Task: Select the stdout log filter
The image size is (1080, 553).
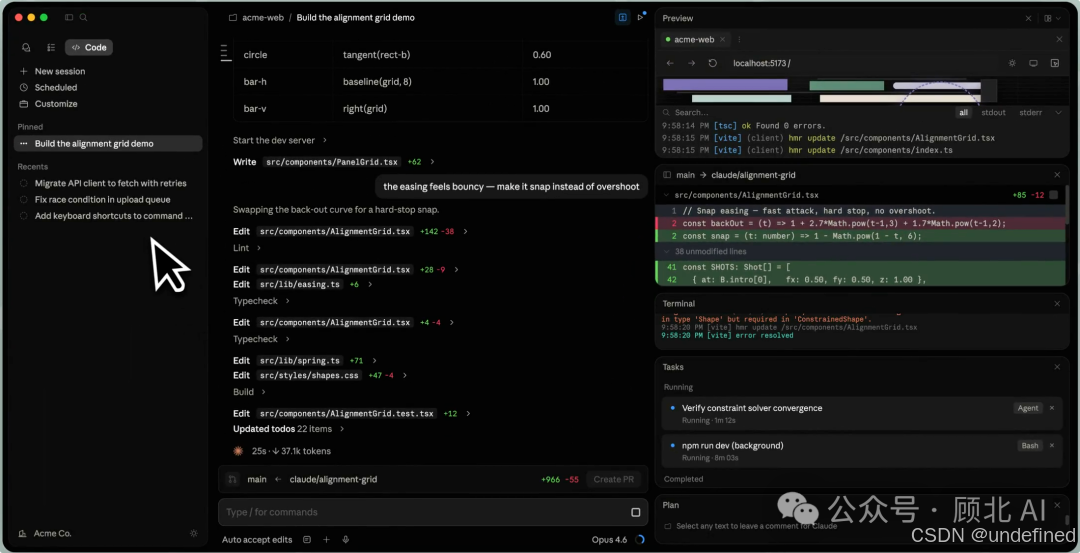Action: pos(993,112)
